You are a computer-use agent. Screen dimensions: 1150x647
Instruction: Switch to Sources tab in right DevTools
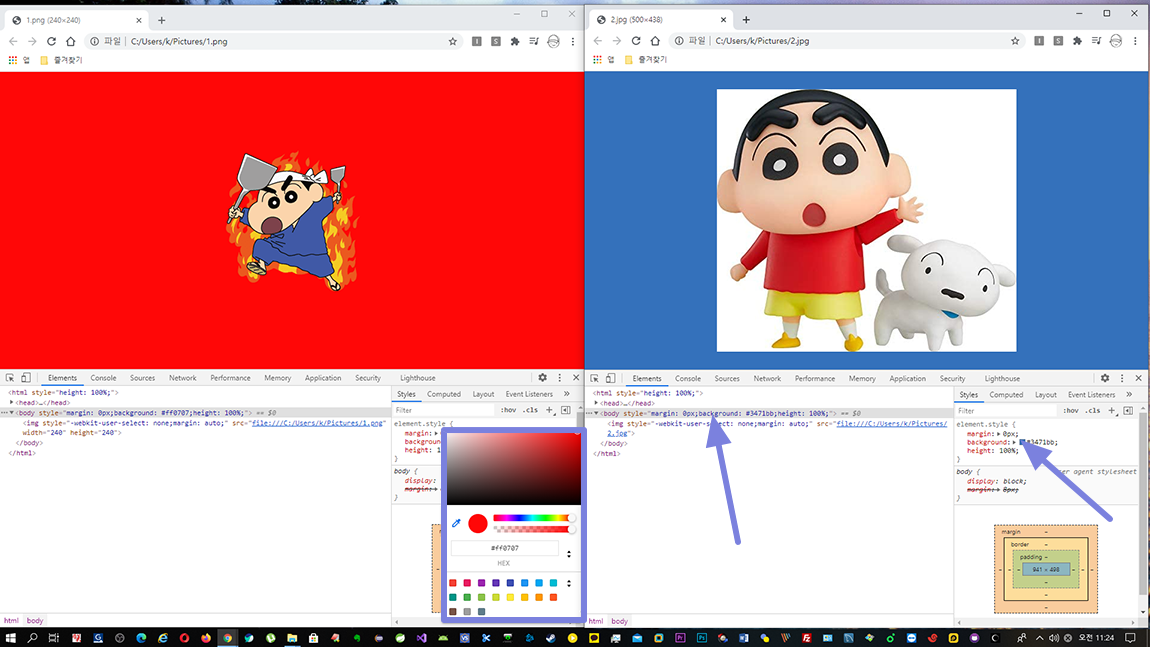click(727, 379)
